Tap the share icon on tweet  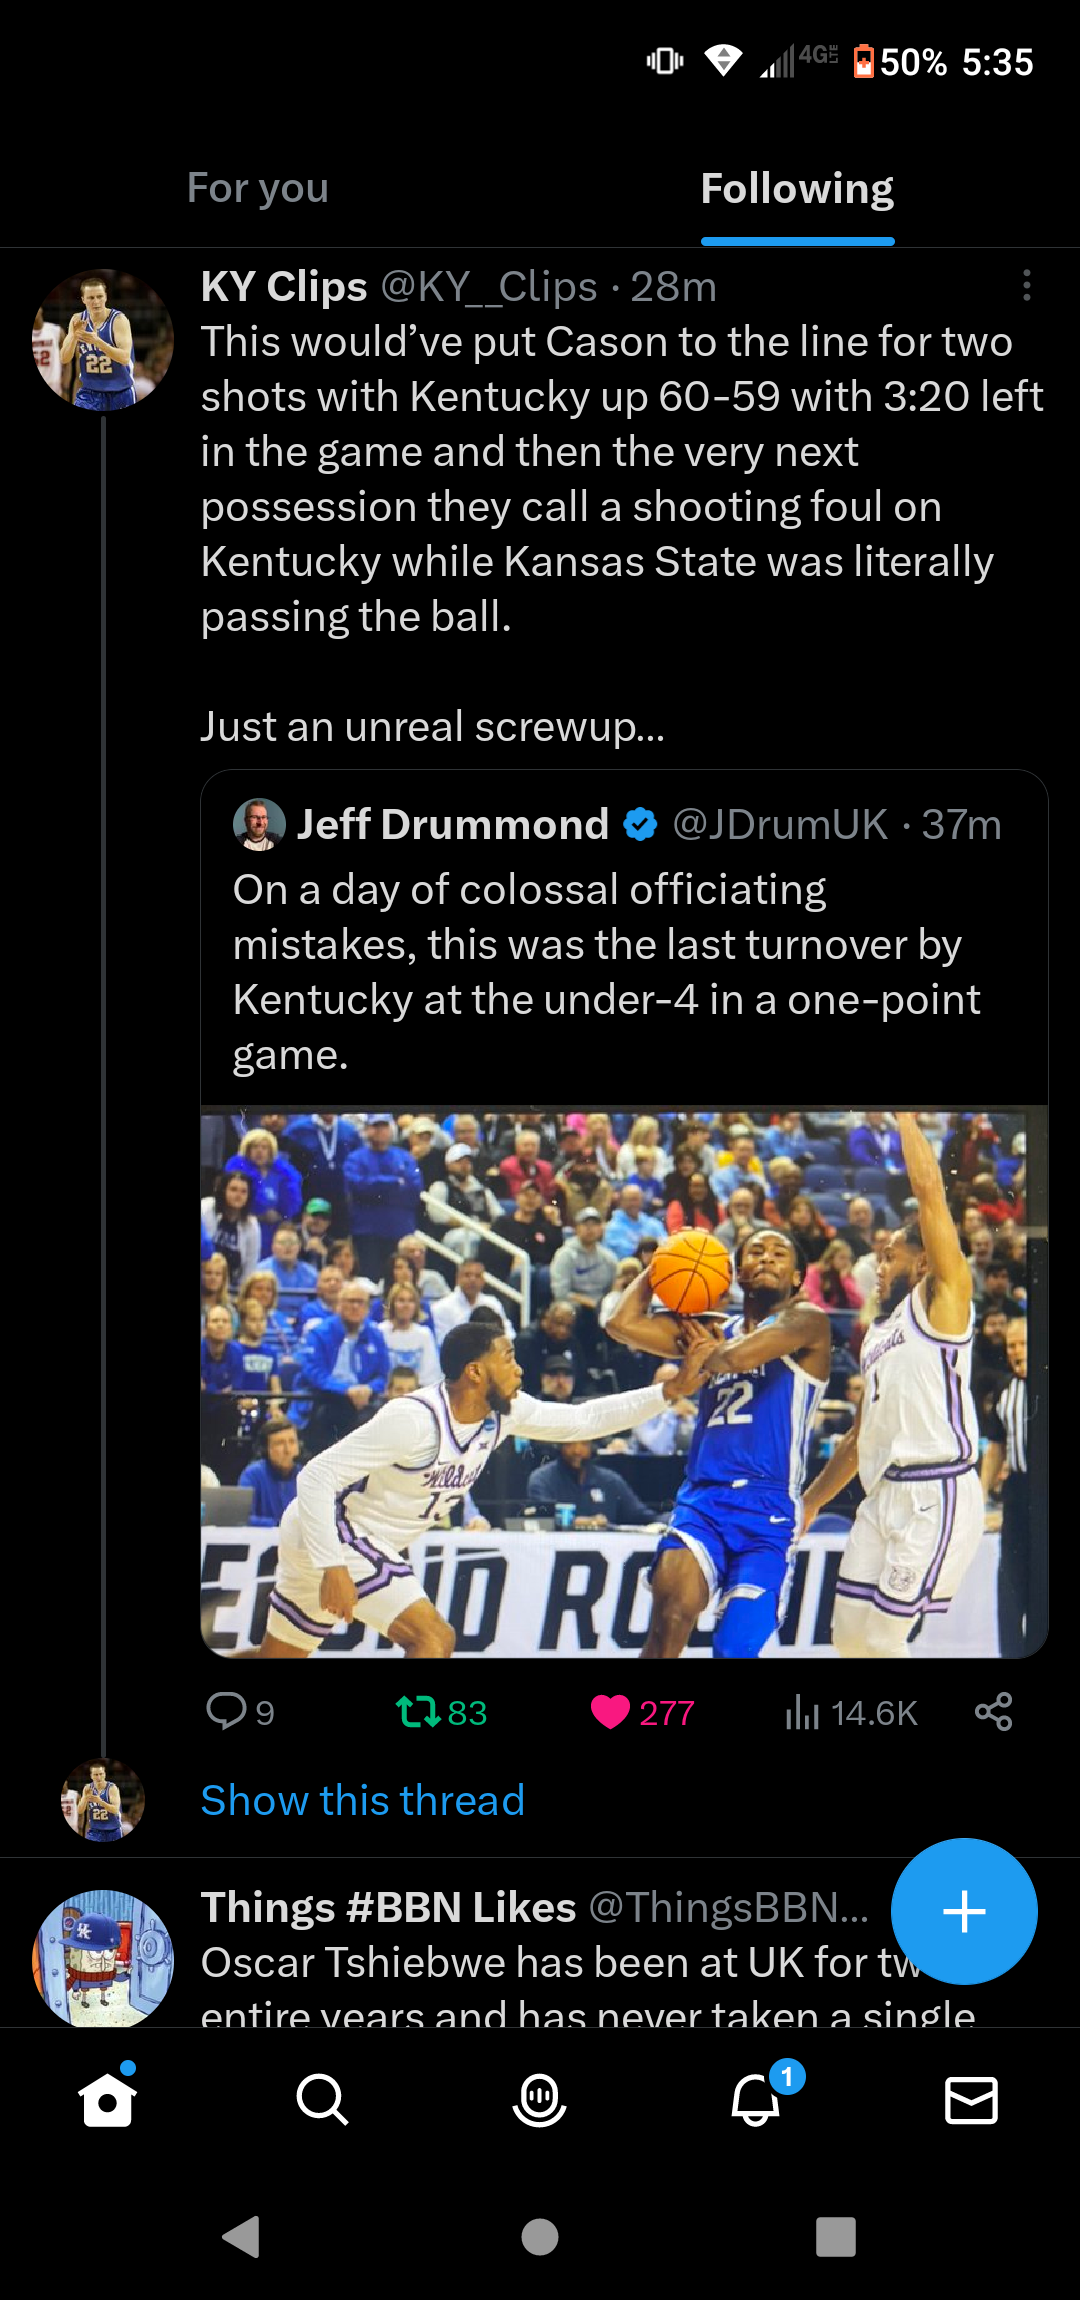pos(993,1711)
